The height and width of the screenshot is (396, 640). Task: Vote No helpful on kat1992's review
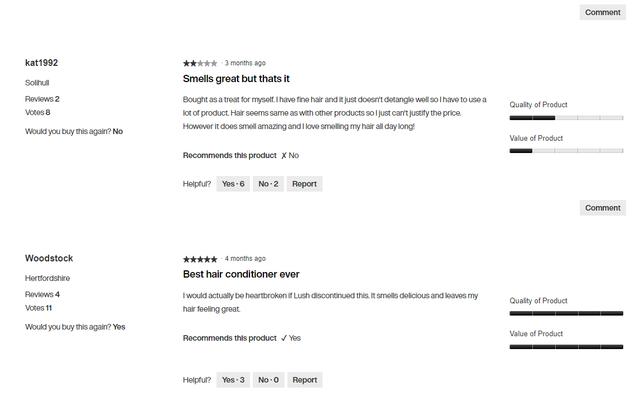(268, 184)
